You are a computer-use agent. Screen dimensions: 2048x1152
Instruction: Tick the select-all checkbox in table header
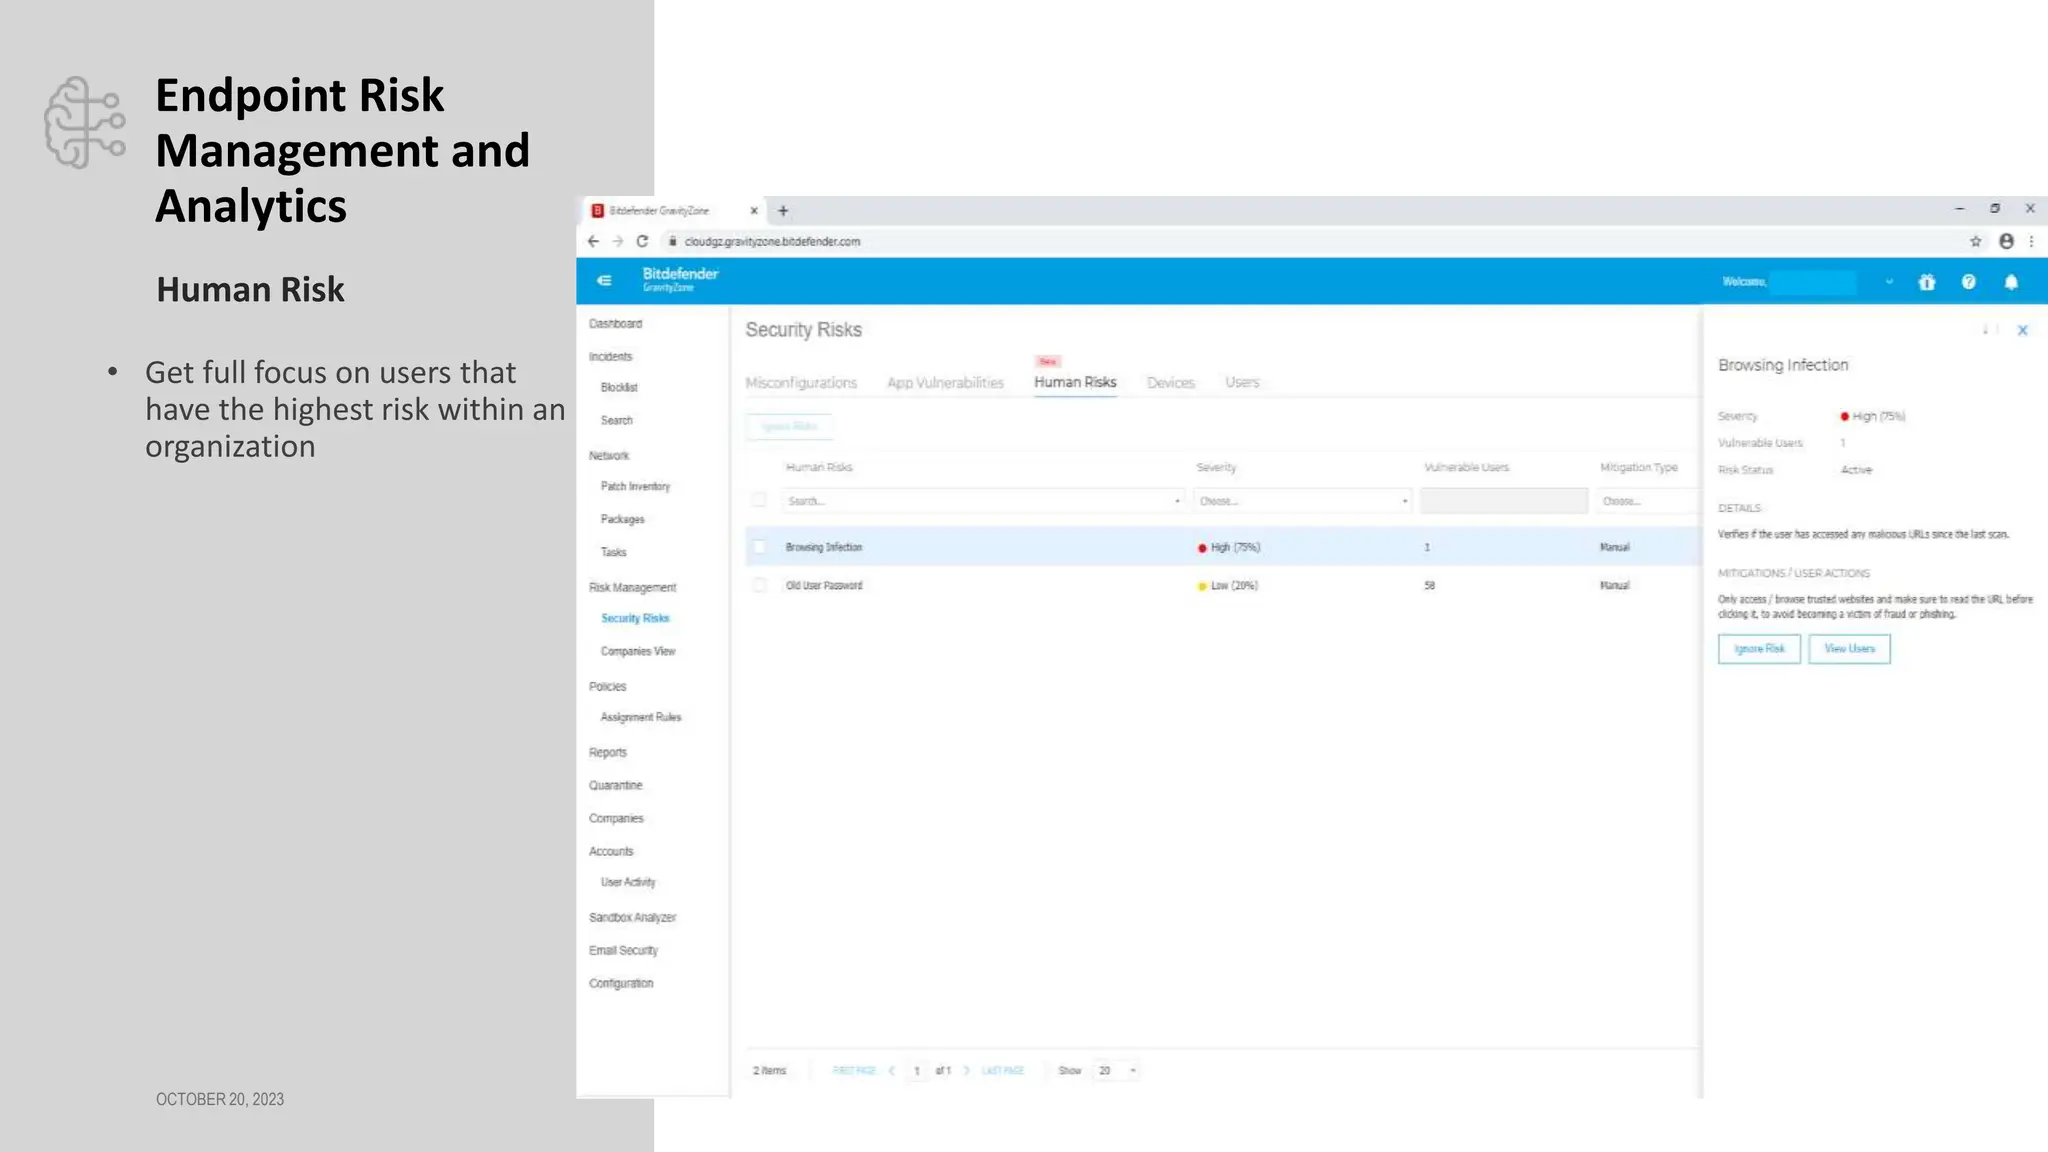click(x=759, y=500)
